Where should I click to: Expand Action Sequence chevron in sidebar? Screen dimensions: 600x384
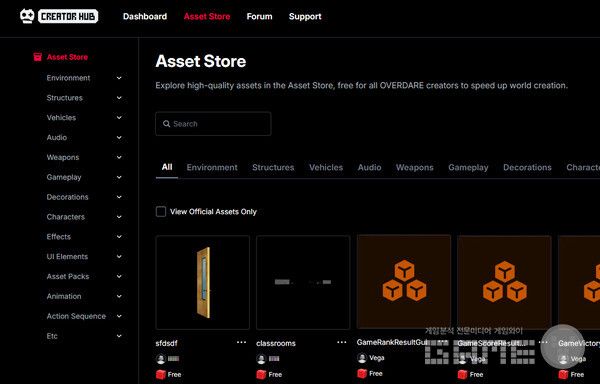pos(119,316)
